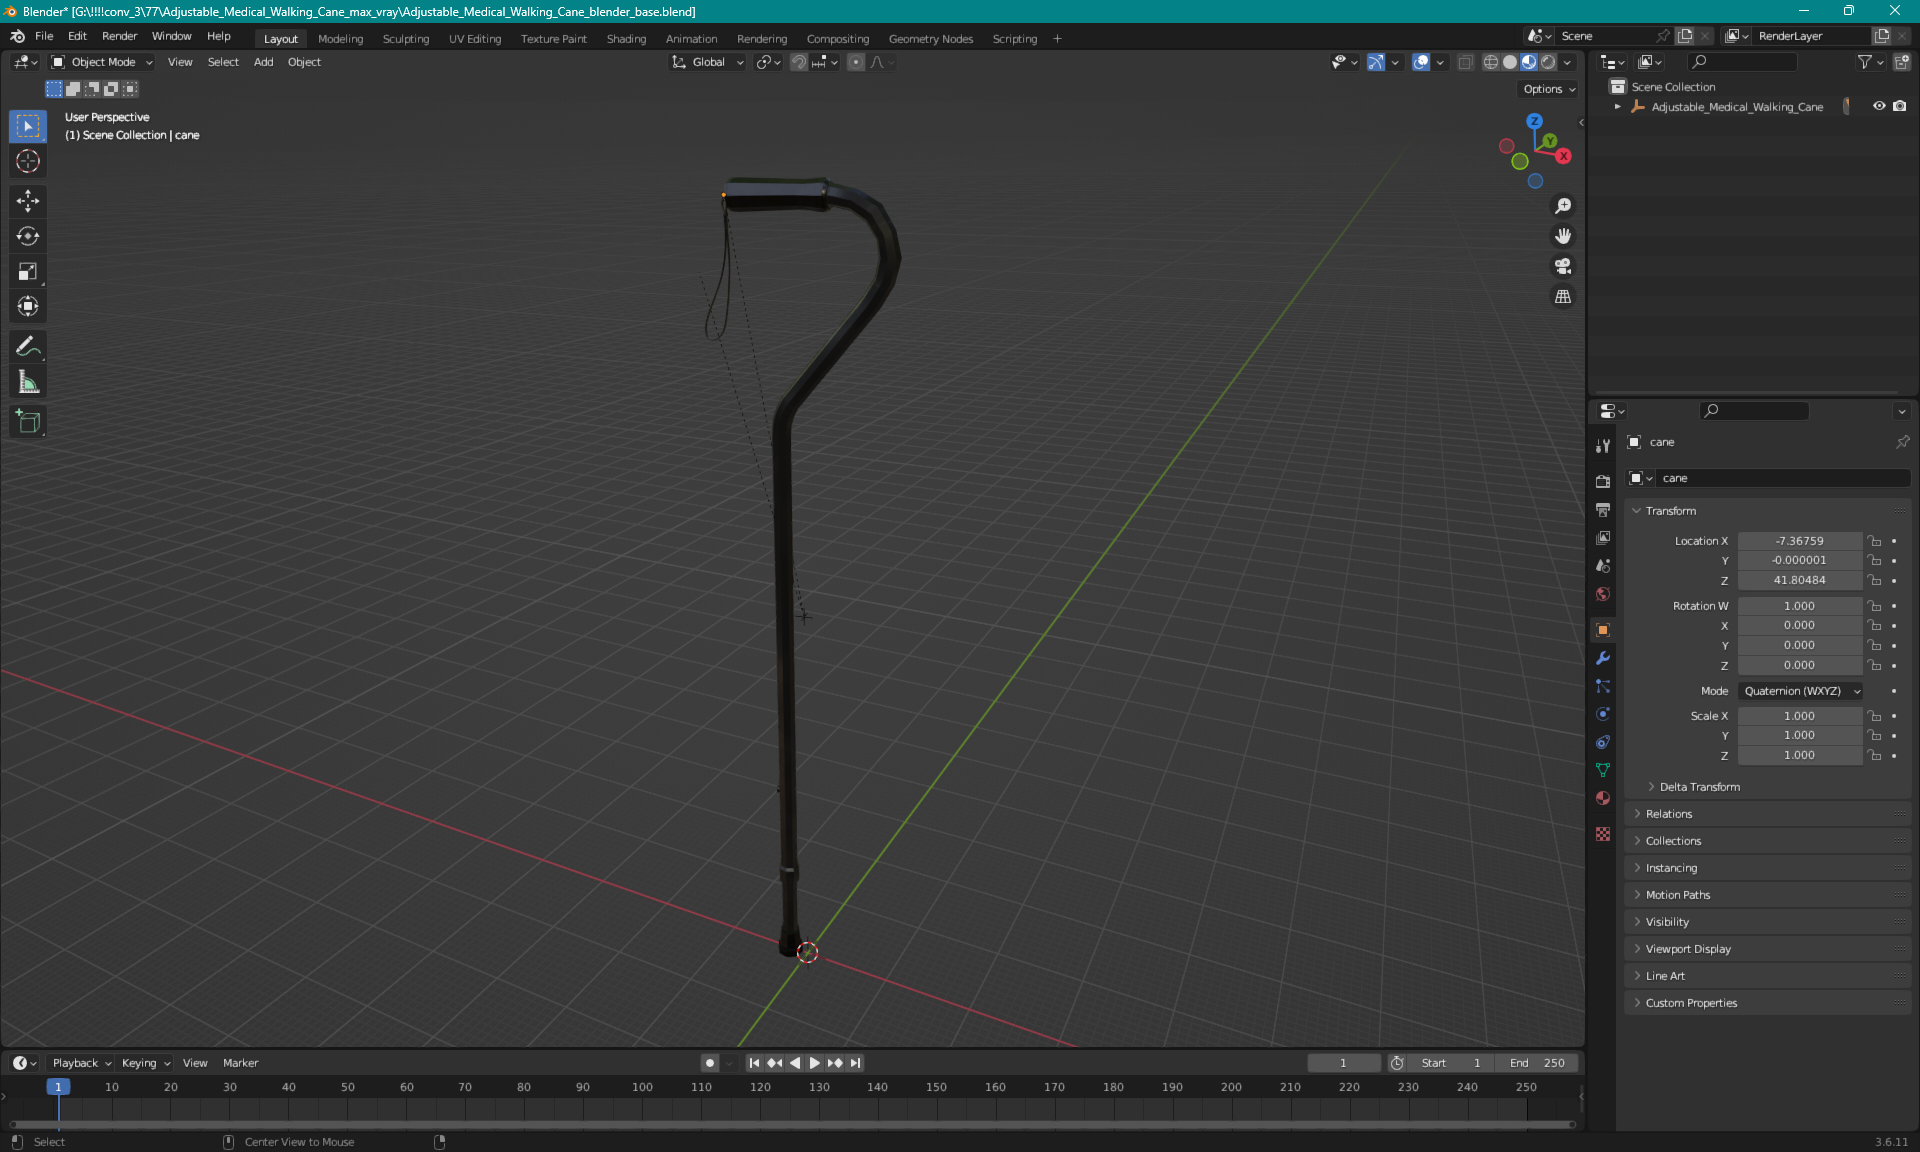
Task: Open the viewport Add menu
Action: pos(263,62)
